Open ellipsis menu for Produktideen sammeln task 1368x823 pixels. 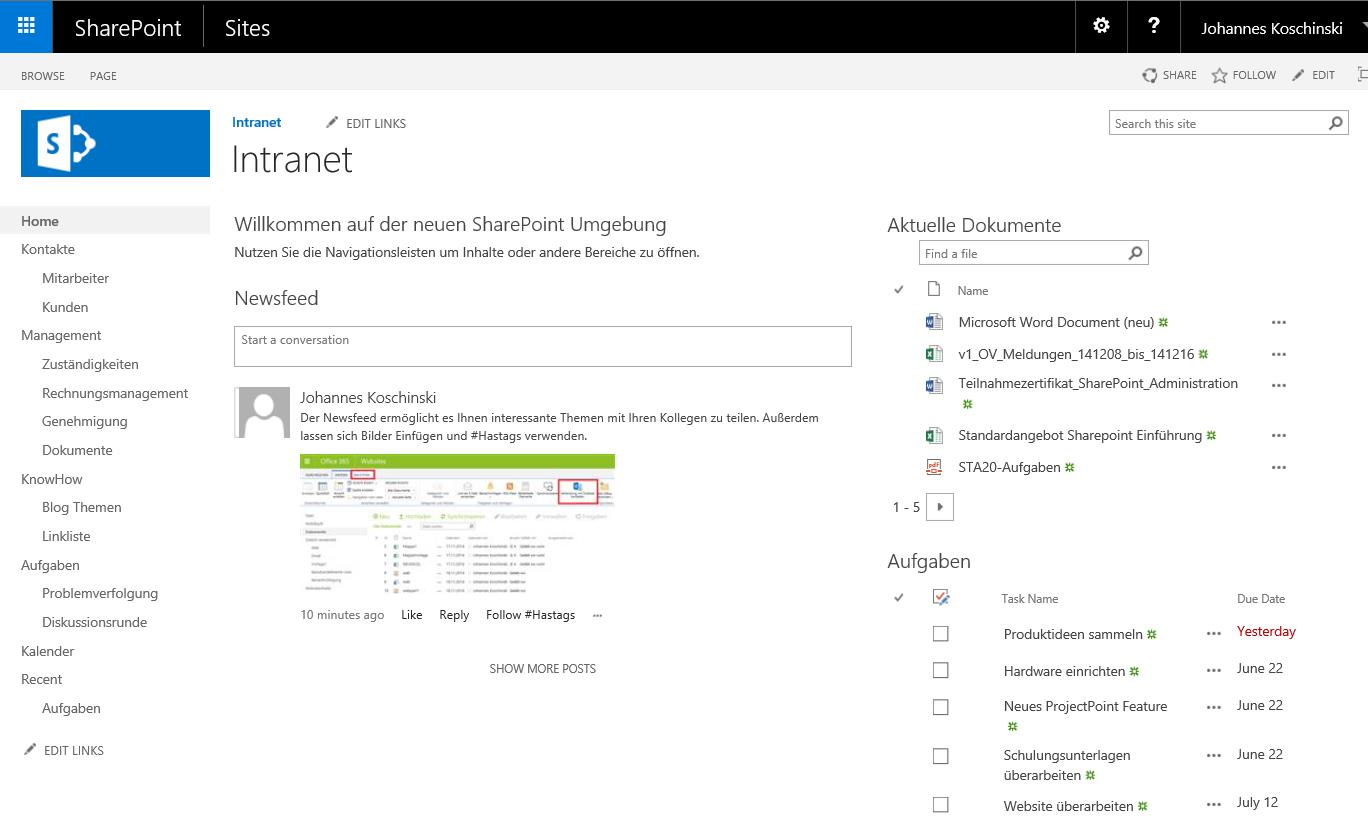1214,634
